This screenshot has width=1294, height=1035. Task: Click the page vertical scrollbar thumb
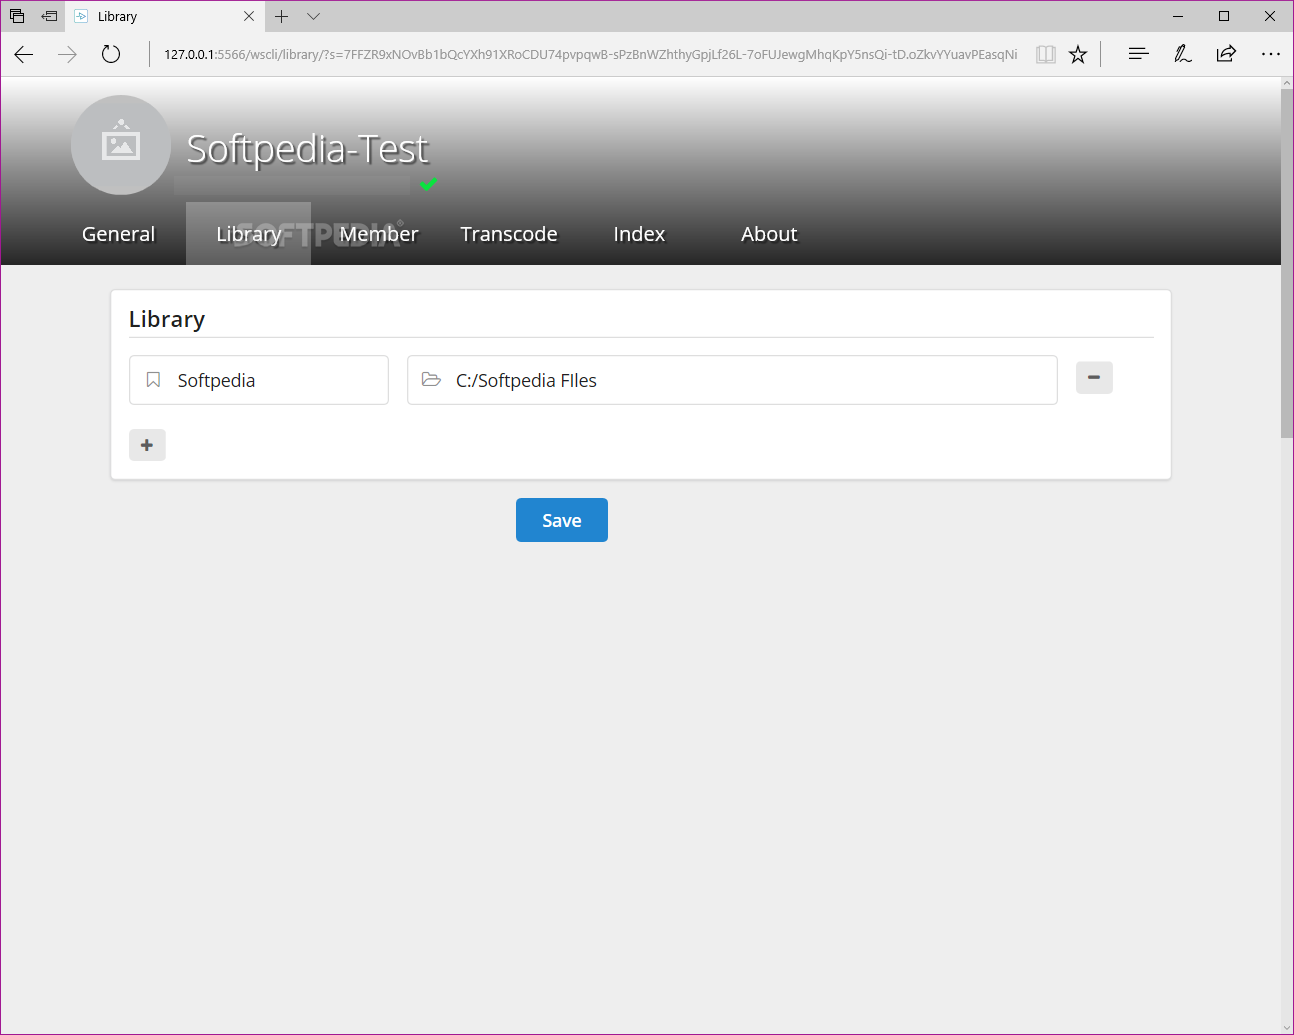pos(1287,263)
